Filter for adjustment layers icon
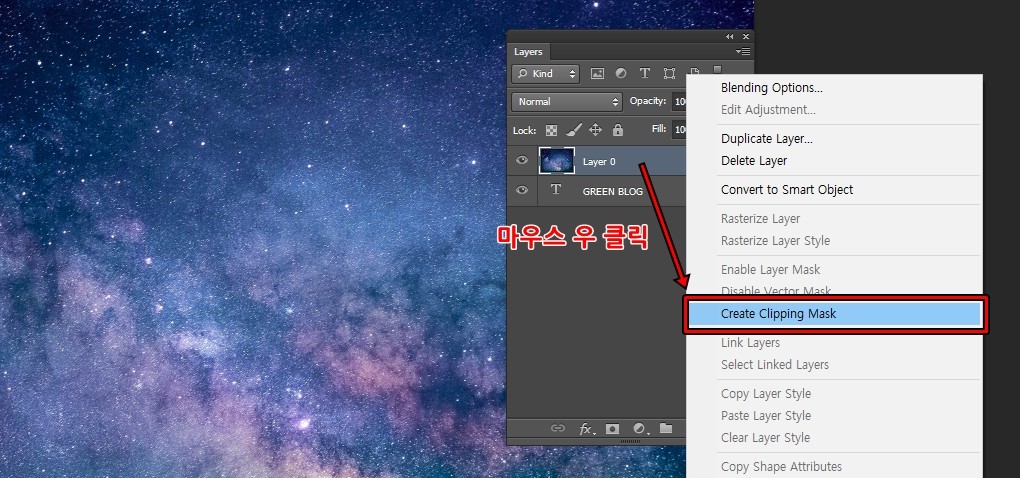1020x478 pixels. coord(621,73)
